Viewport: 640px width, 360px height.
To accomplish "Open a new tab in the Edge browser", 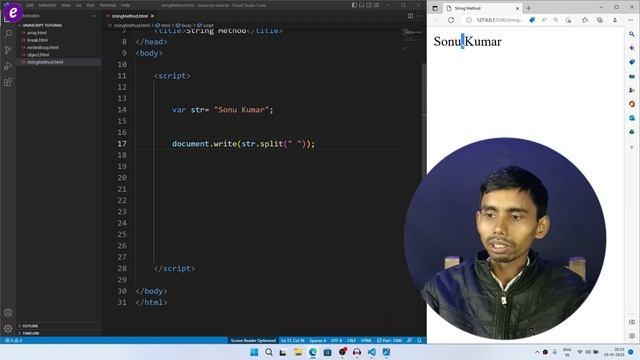I will coord(529,8).
